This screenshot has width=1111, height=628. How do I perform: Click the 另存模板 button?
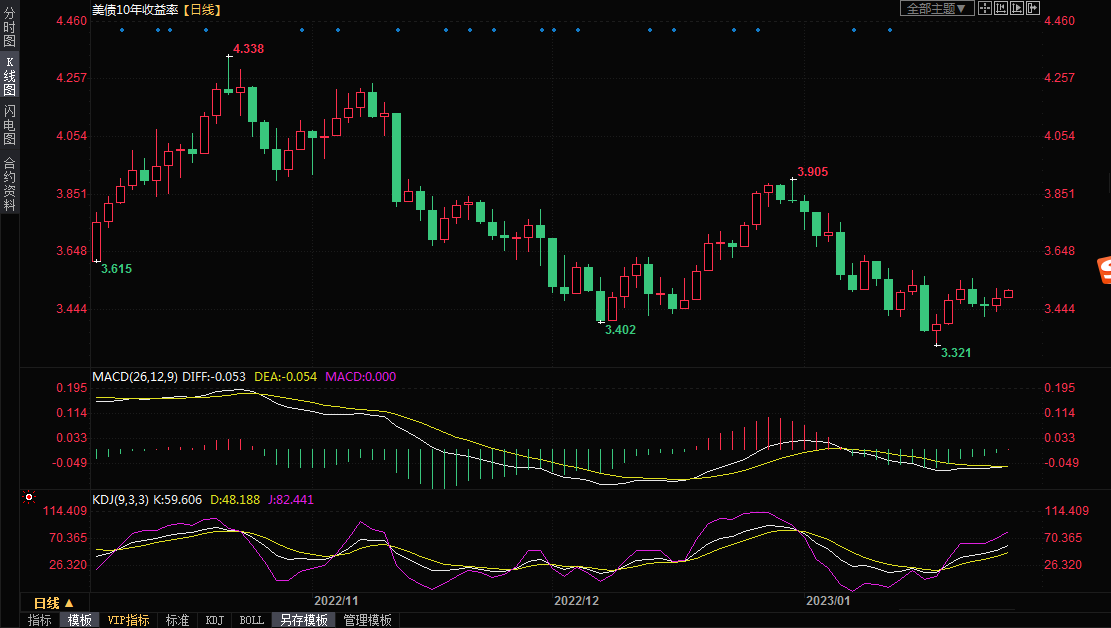click(303, 620)
